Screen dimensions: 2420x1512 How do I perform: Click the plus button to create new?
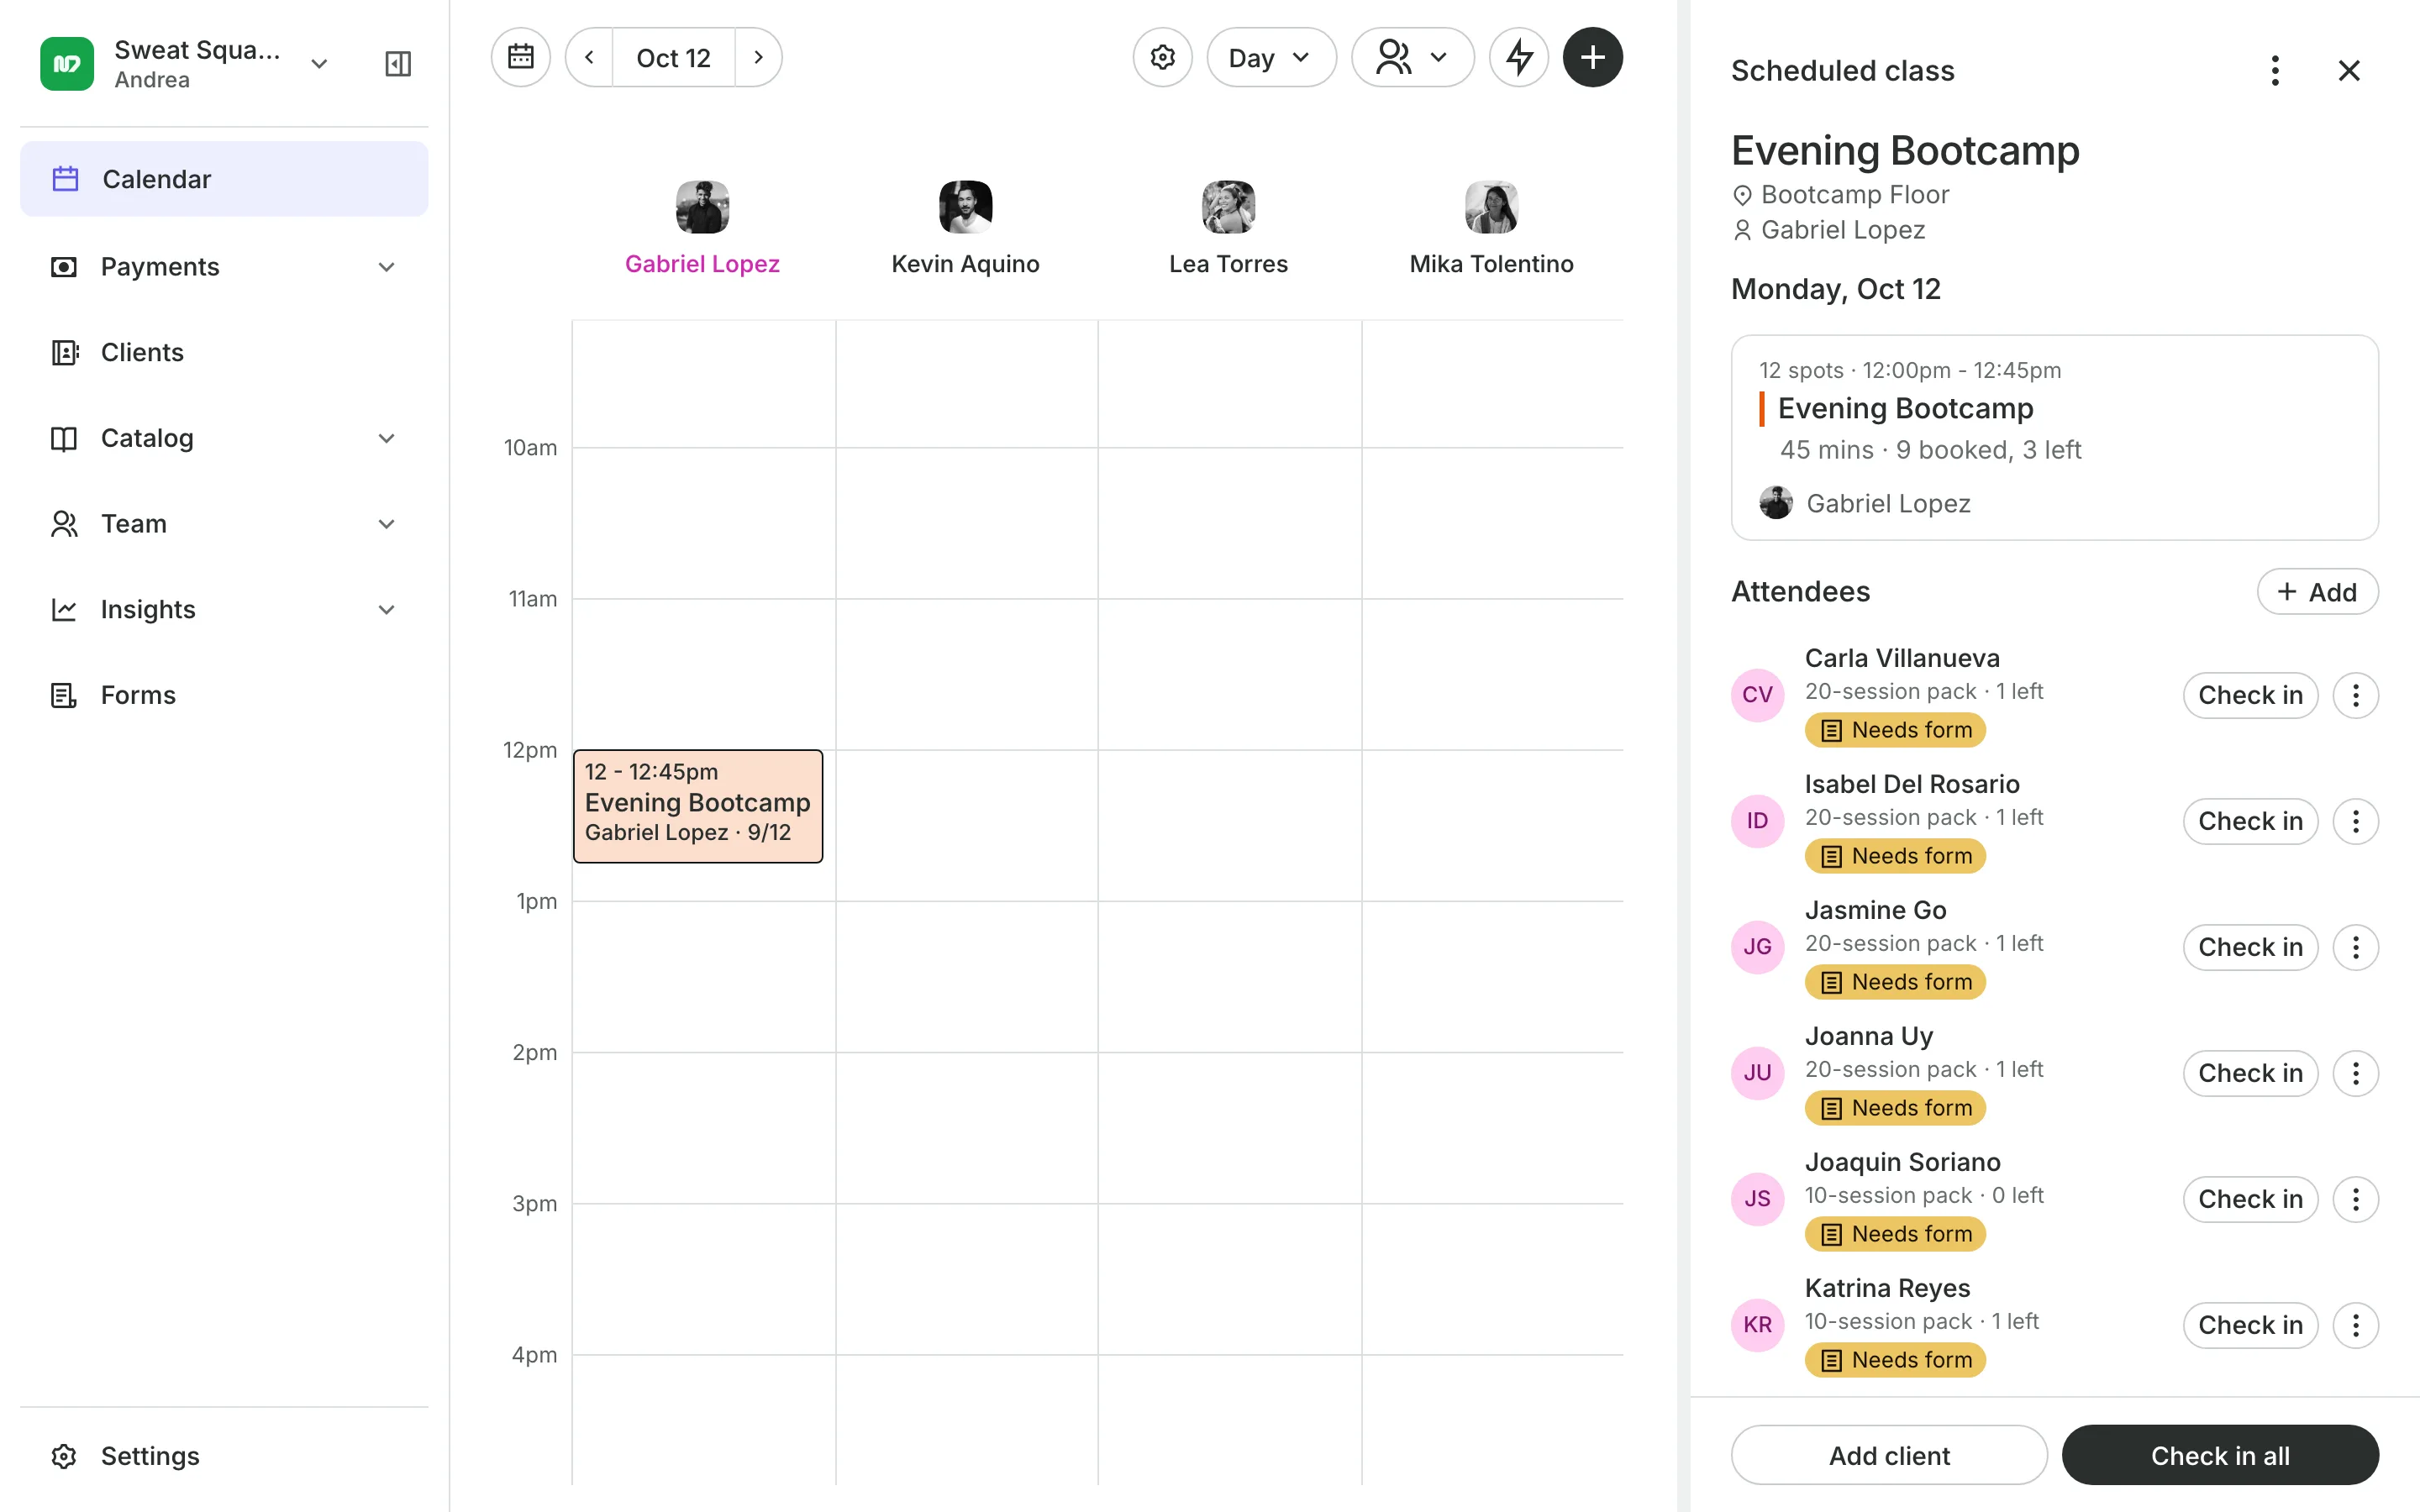[x=1592, y=57]
